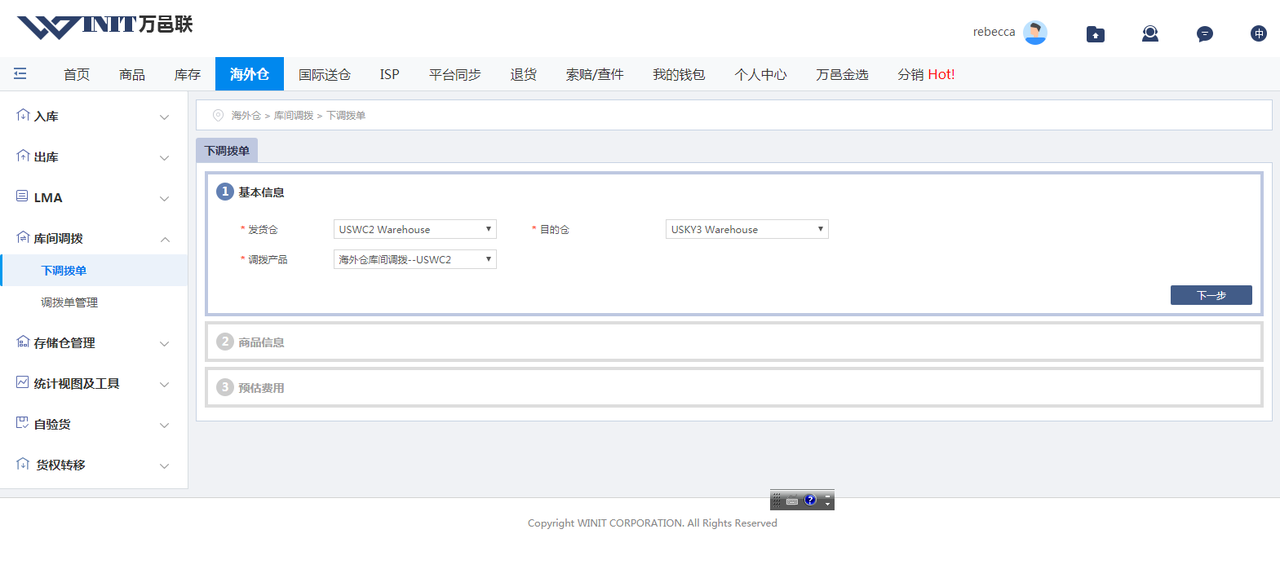1280x569 pixels.
Task: Click the LMA list icon in sidebar
Action: click(x=23, y=197)
